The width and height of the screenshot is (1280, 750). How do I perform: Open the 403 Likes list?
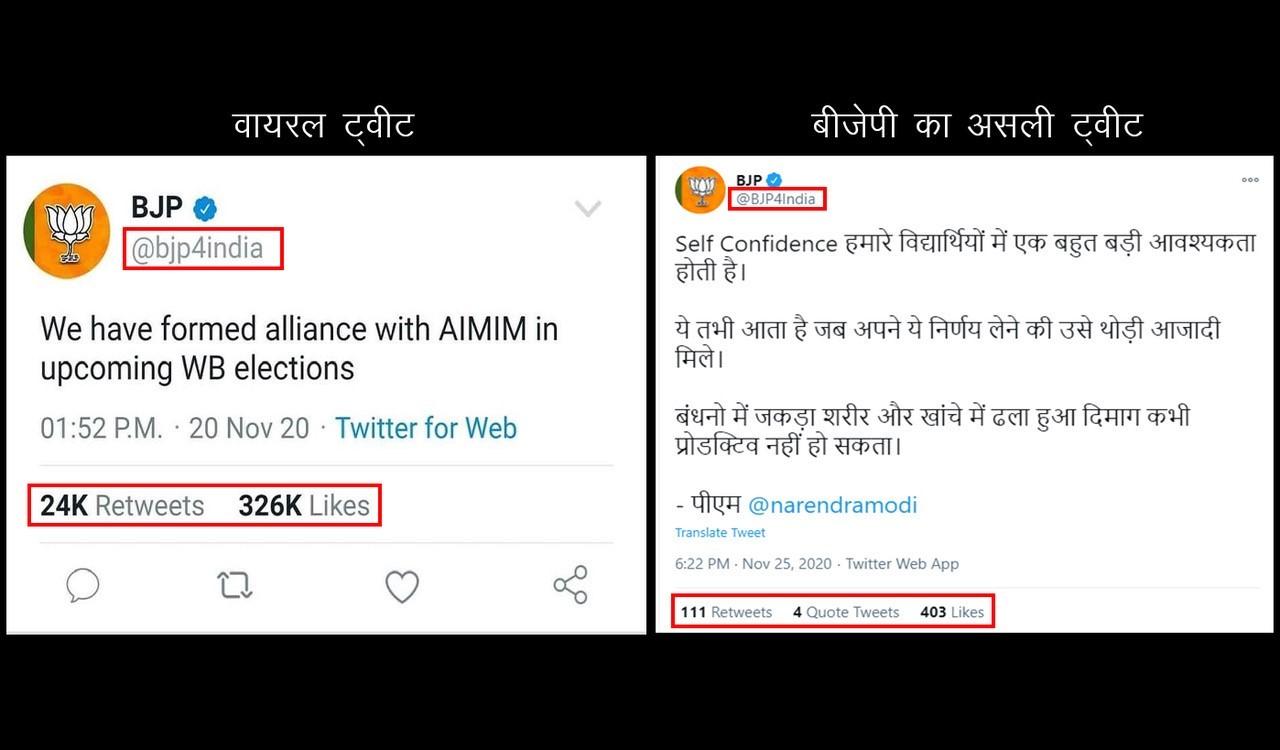click(x=952, y=612)
